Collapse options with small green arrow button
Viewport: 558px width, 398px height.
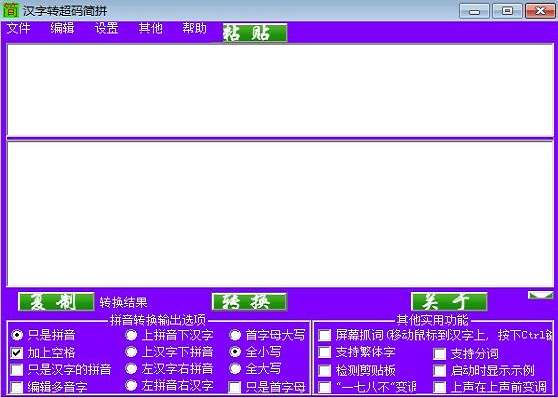[x=540, y=295]
